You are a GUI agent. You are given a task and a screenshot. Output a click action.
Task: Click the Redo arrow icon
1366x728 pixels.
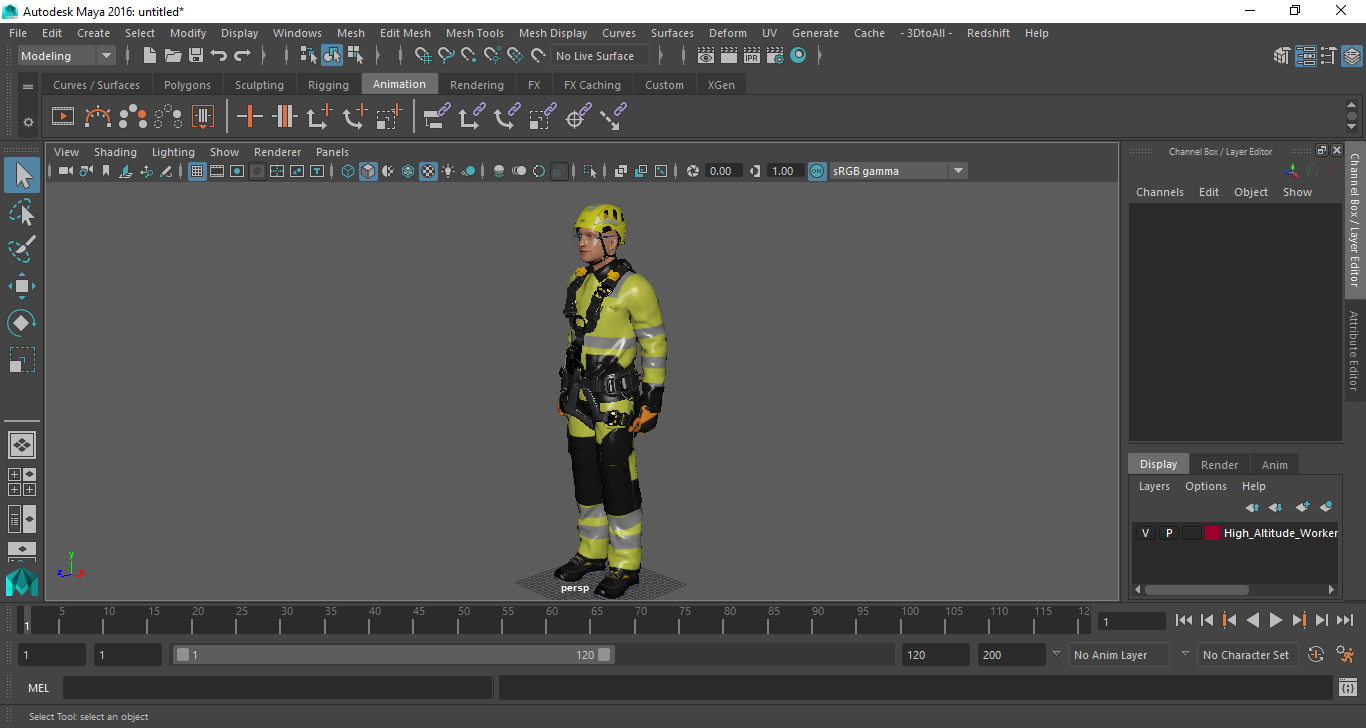click(x=242, y=56)
